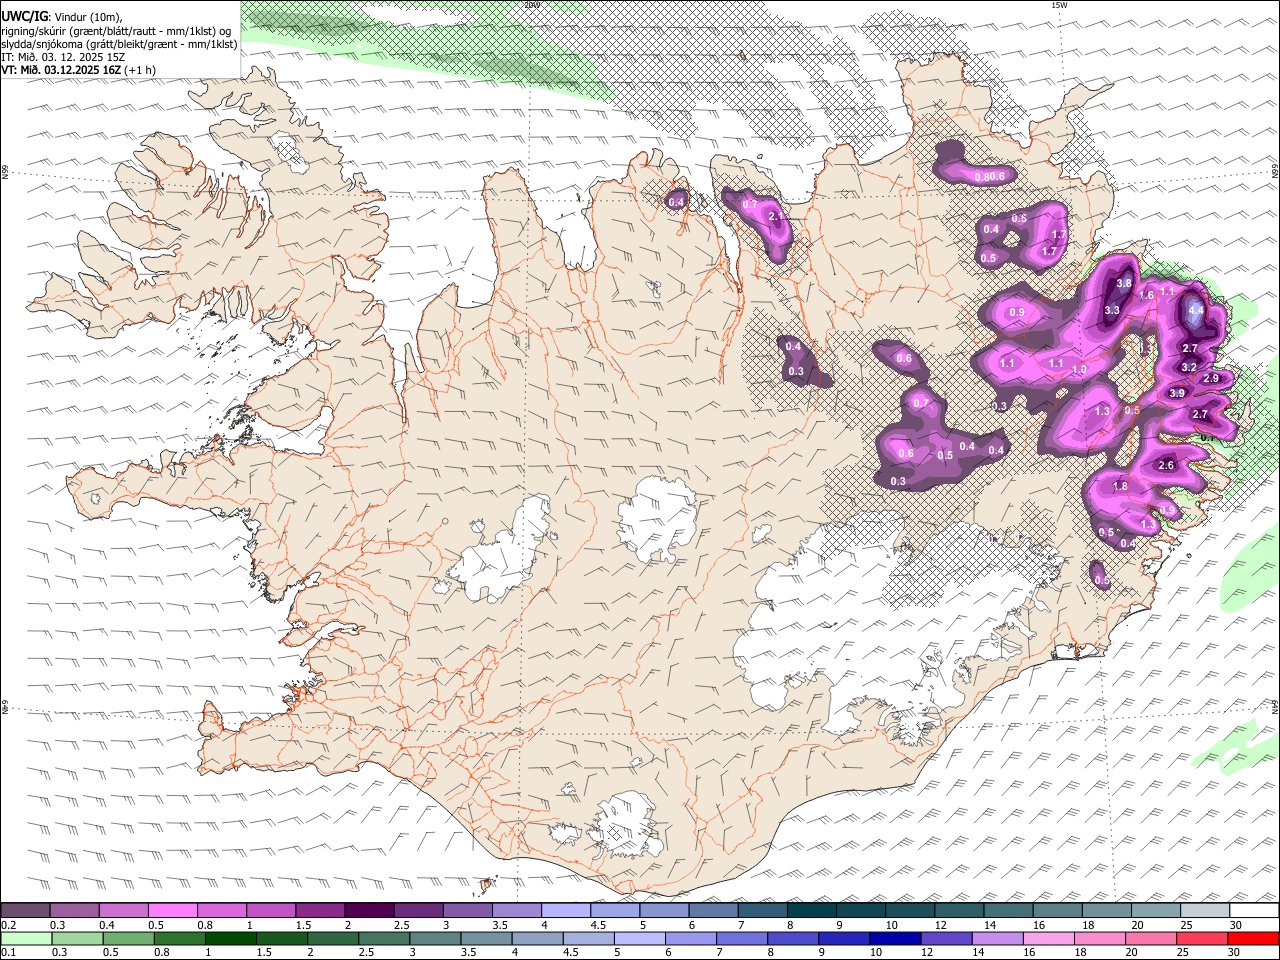Click the deep blue 10 swatch in bottom legend row
This screenshot has height=960, width=1280.
click(895, 939)
